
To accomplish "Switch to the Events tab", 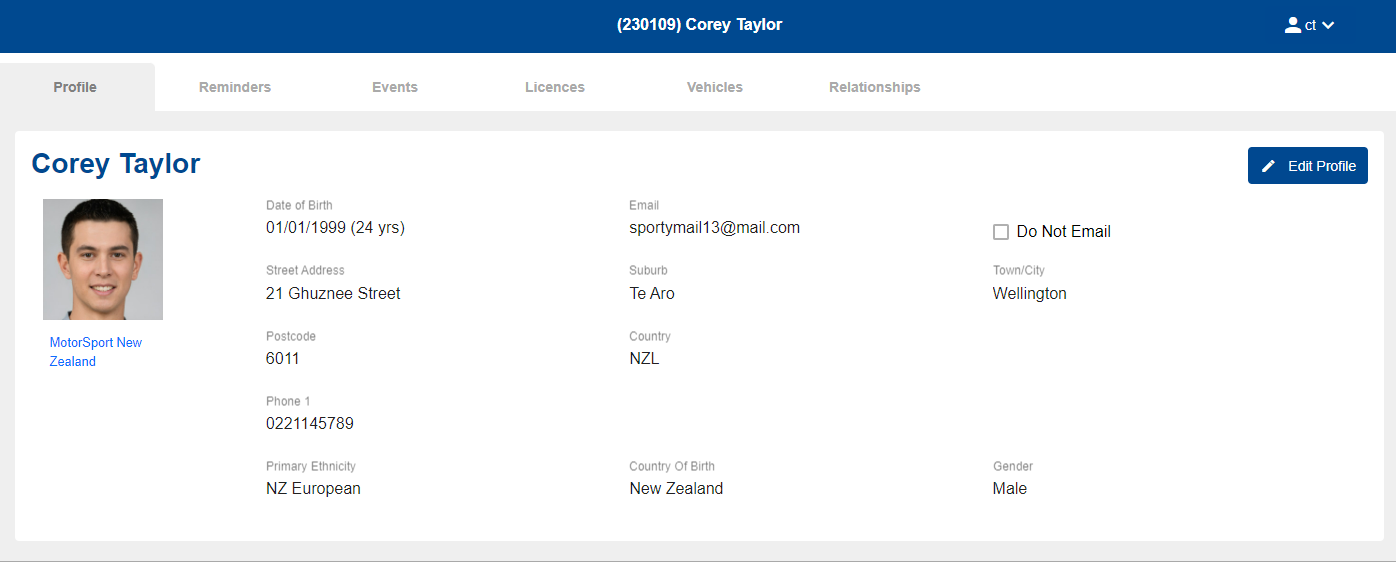I will coord(395,87).
